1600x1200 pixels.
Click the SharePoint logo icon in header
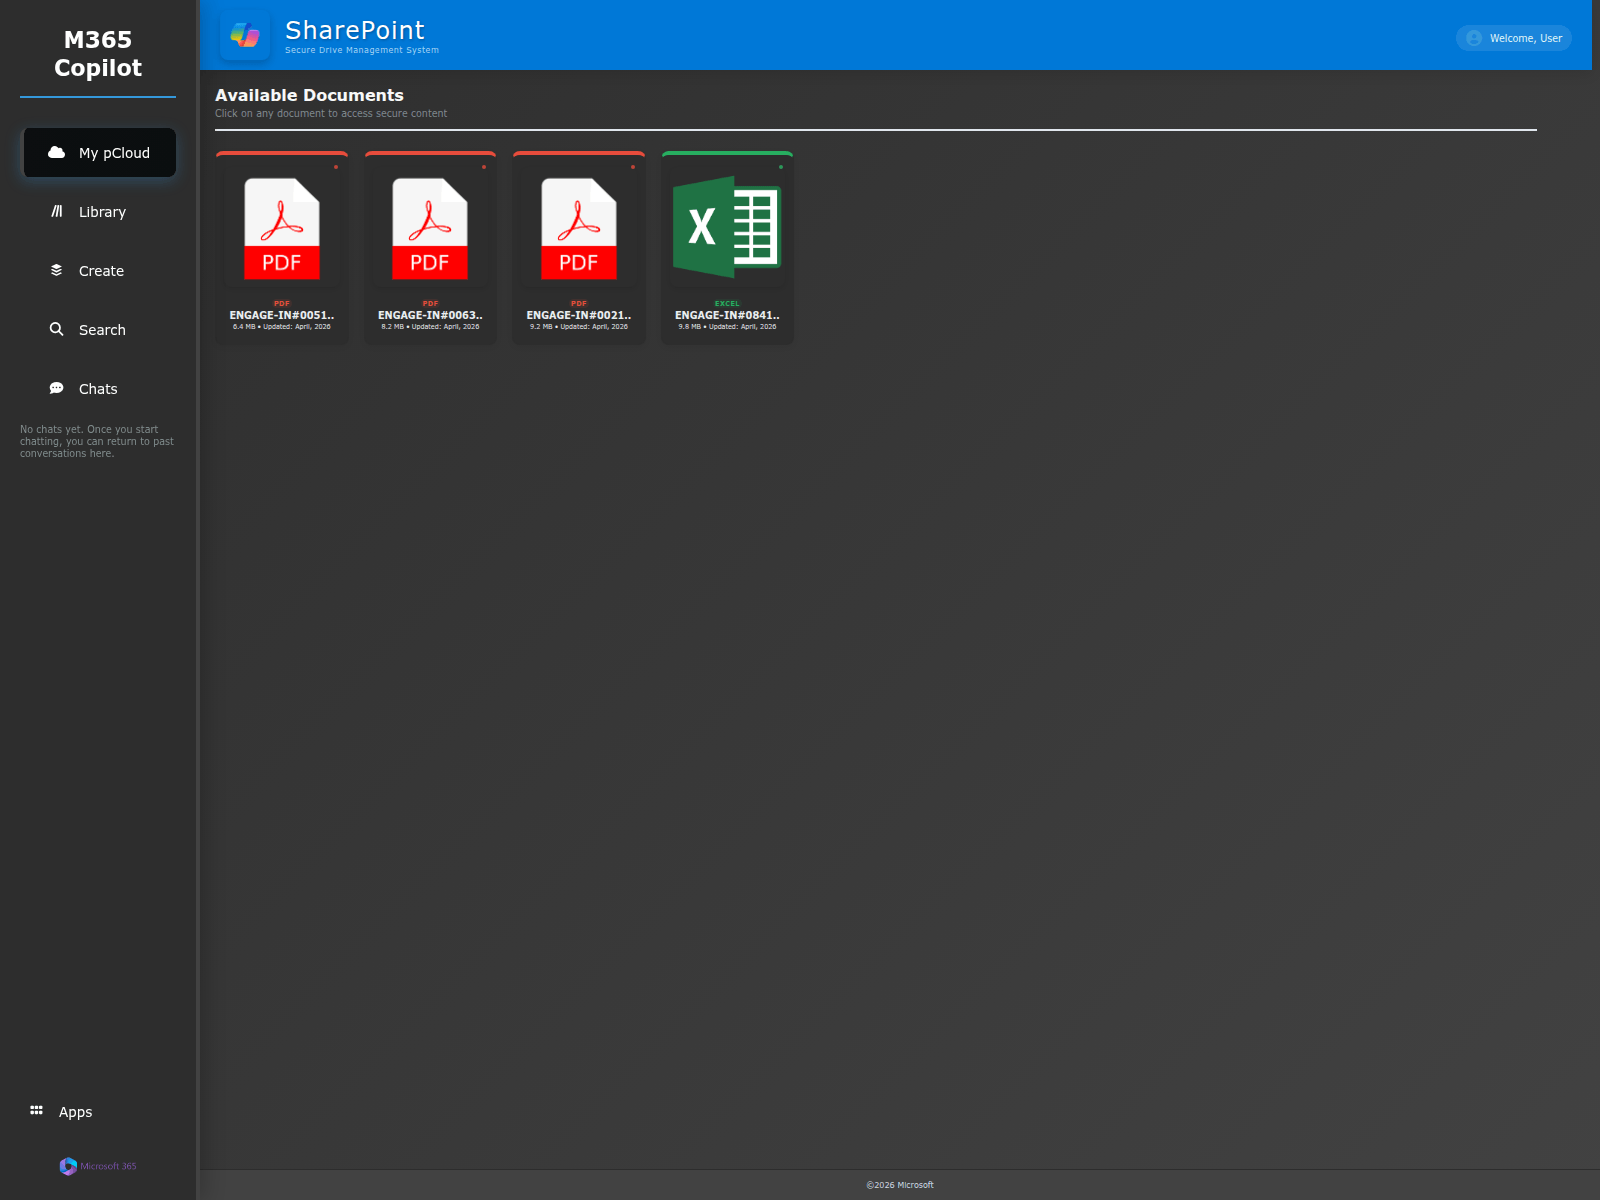tap(245, 36)
